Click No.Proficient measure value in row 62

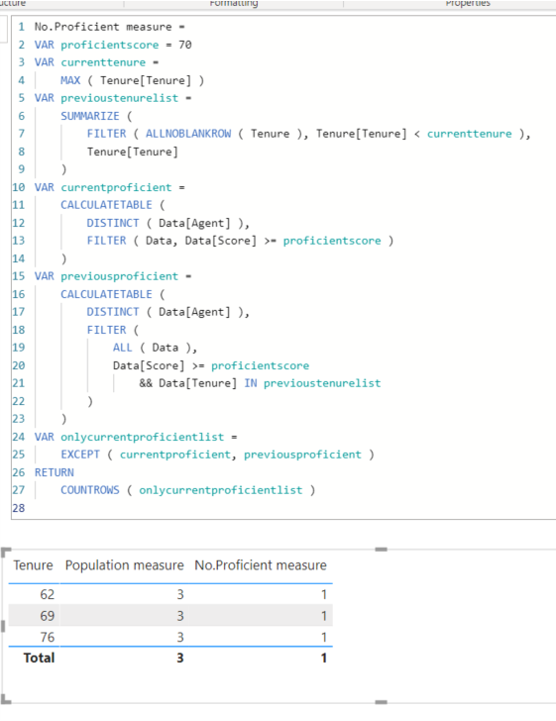(324, 595)
